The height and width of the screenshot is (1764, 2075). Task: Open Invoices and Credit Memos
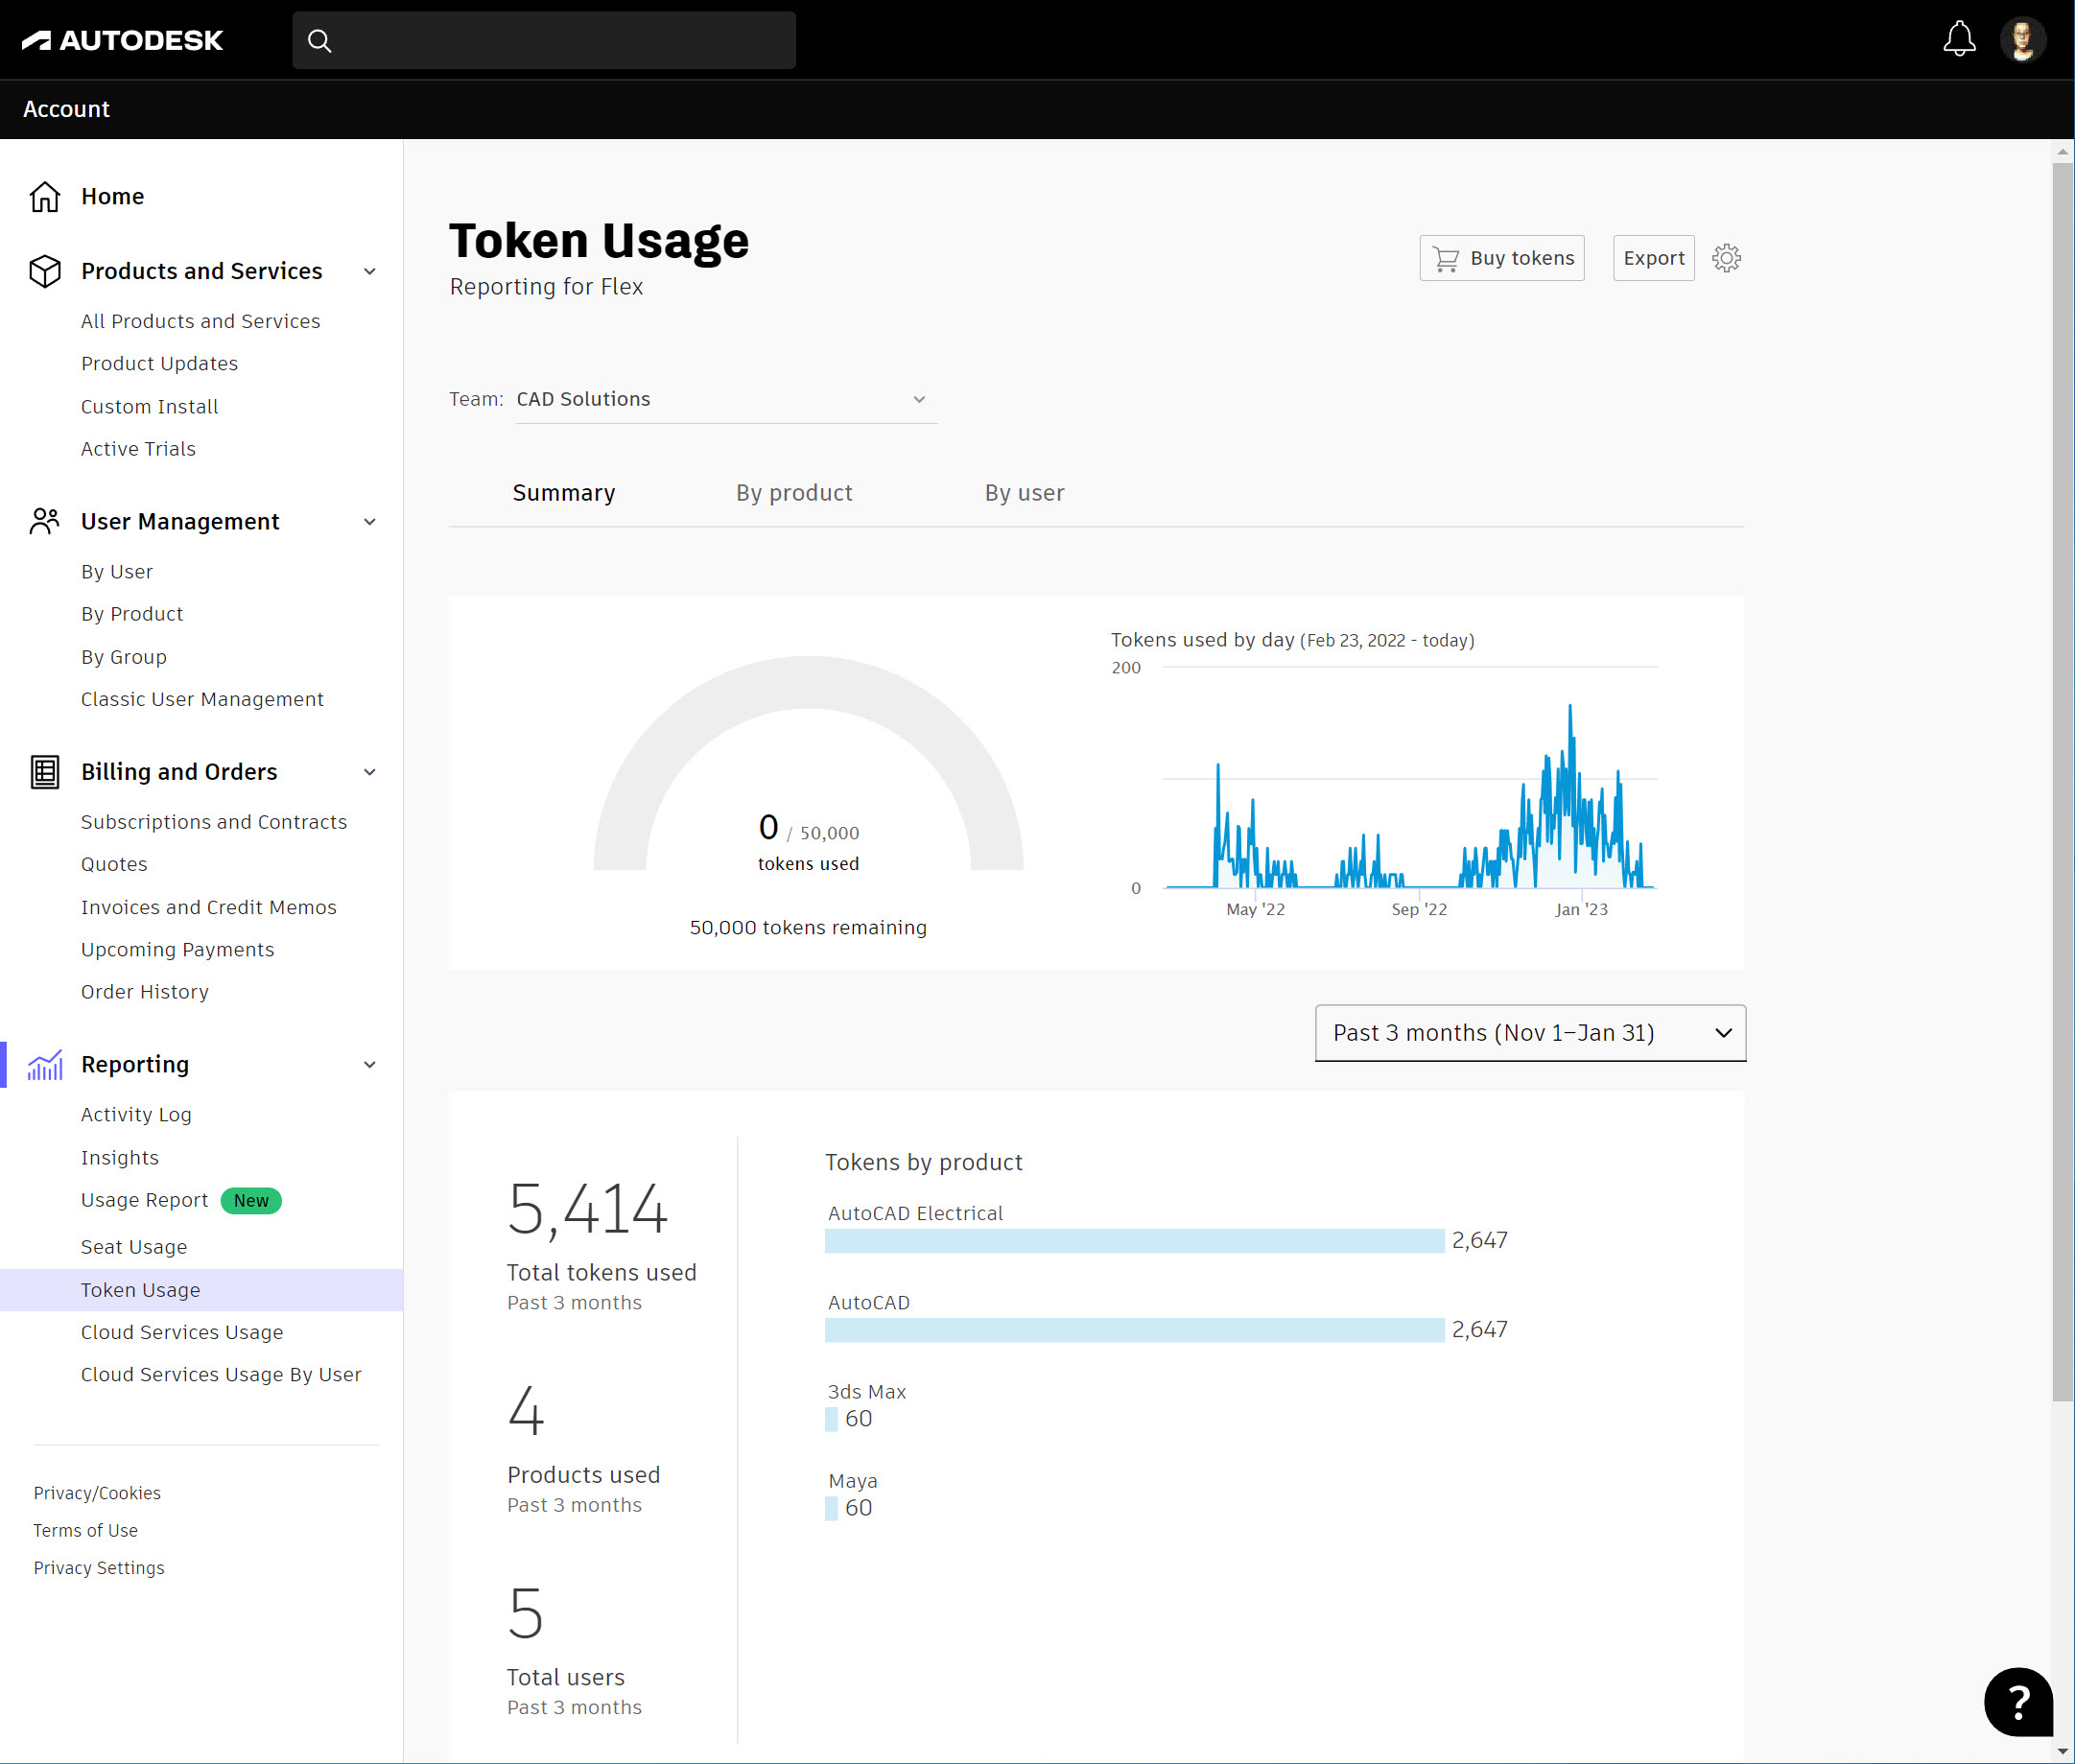pyautogui.click(x=209, y=907)
